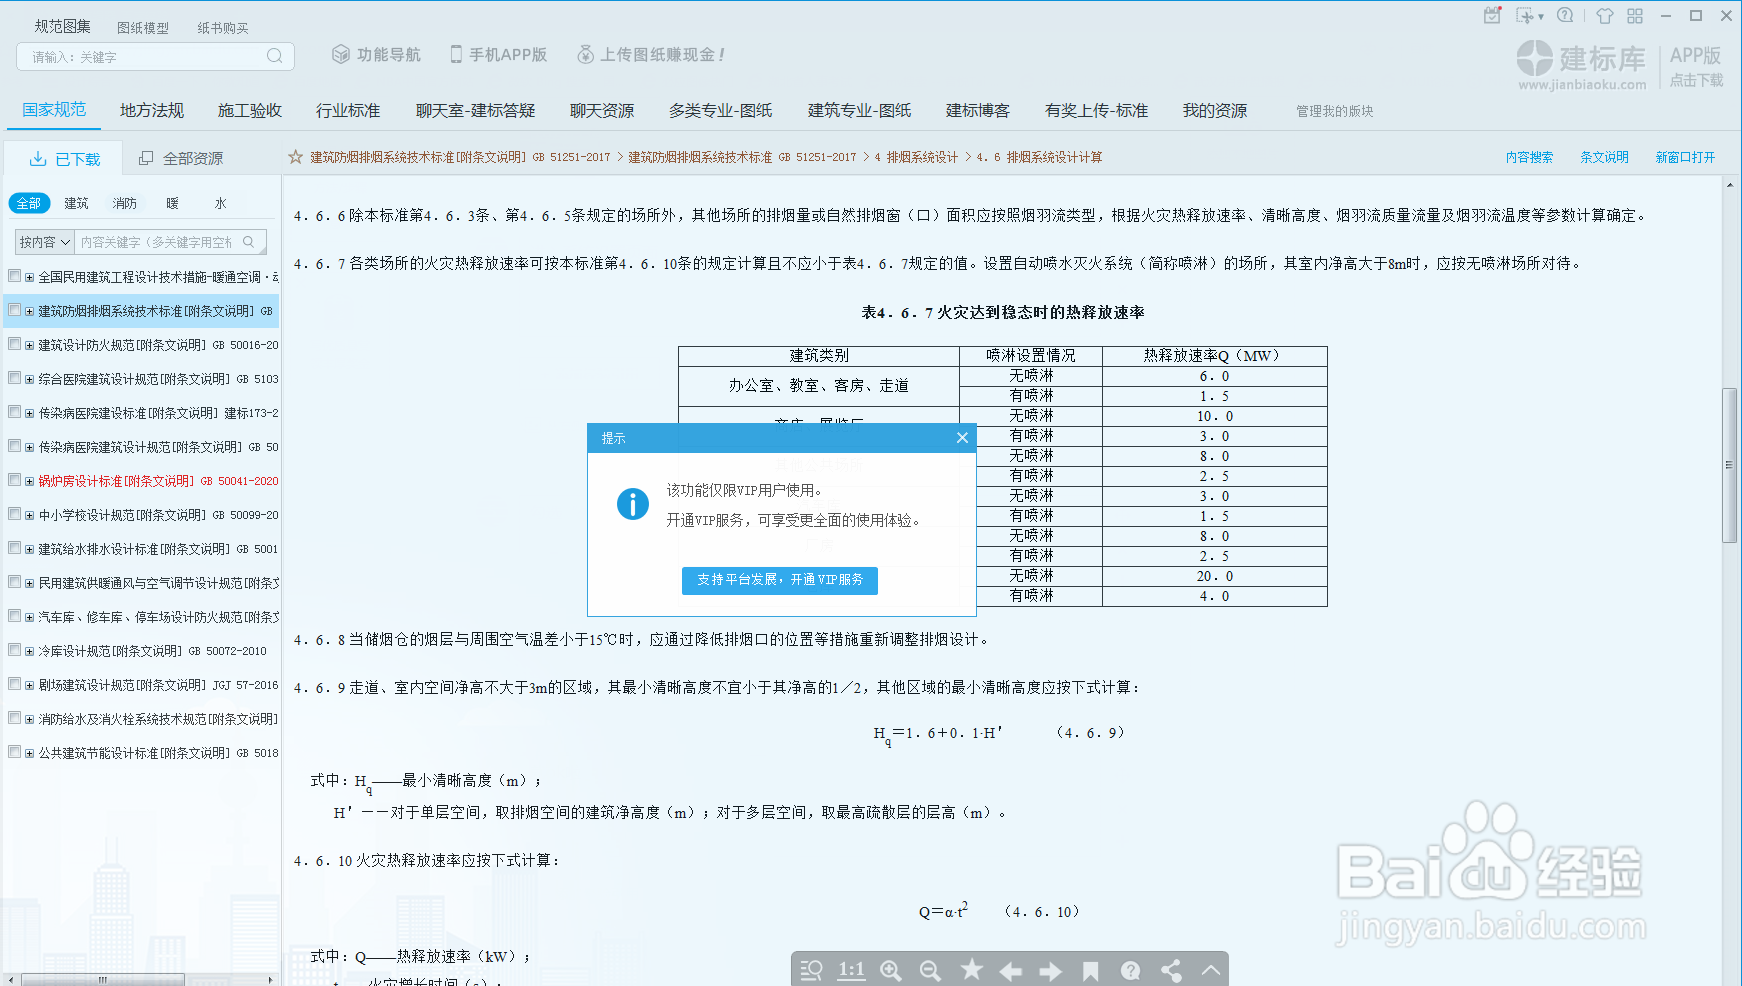Open the 纸书购买 menu
The image size is (1742, 986).
point(222,27)
